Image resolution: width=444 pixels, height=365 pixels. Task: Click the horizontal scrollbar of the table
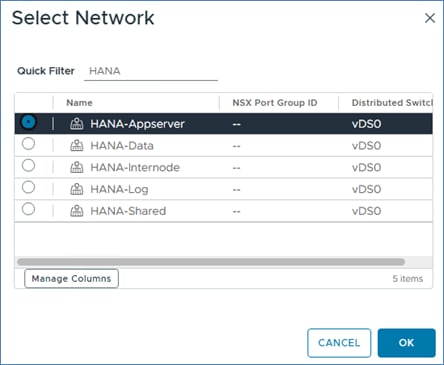(211, 262)
